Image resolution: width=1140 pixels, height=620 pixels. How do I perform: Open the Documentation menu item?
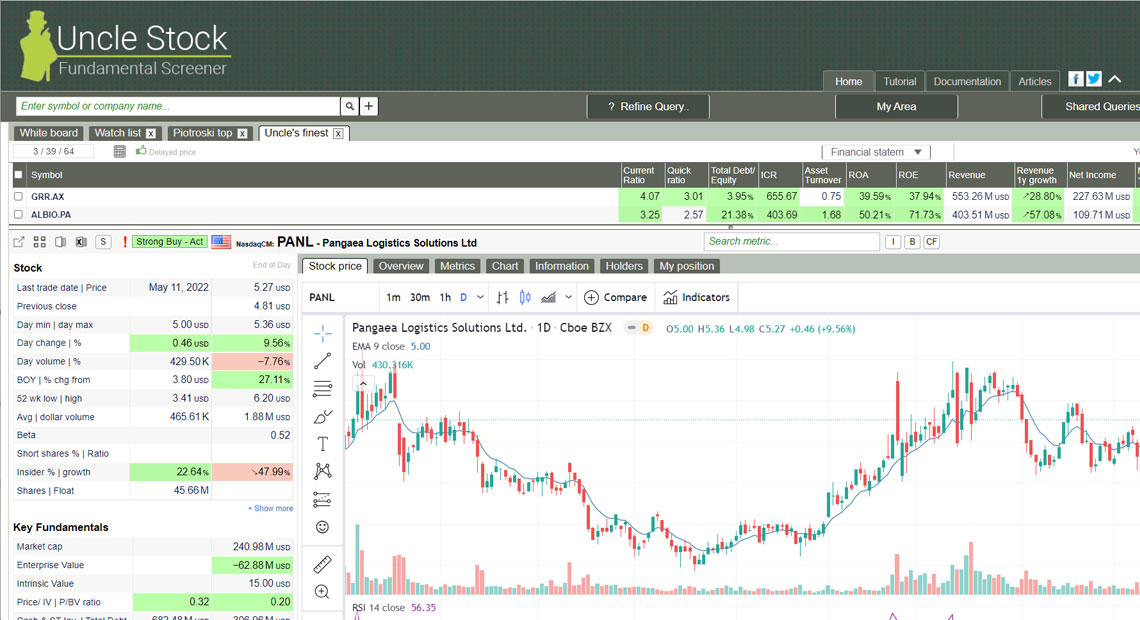click(x=966, y=81)
